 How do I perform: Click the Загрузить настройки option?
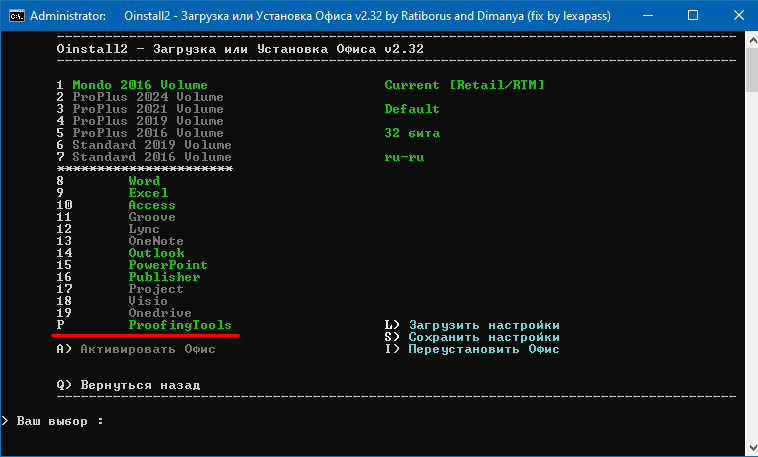pos(472,325)
